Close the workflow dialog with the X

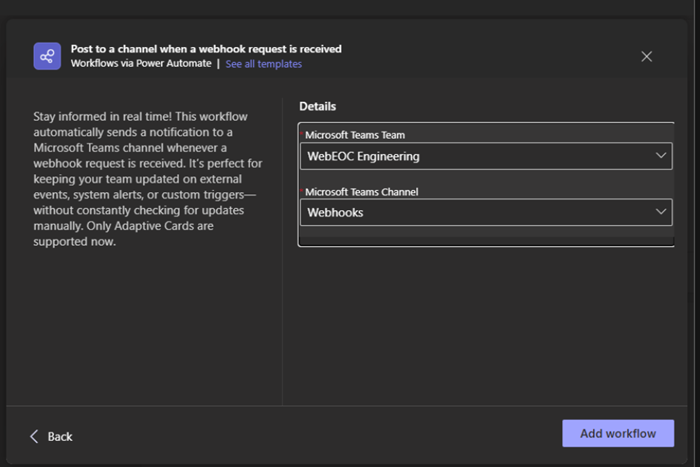[x=646, y=56]
